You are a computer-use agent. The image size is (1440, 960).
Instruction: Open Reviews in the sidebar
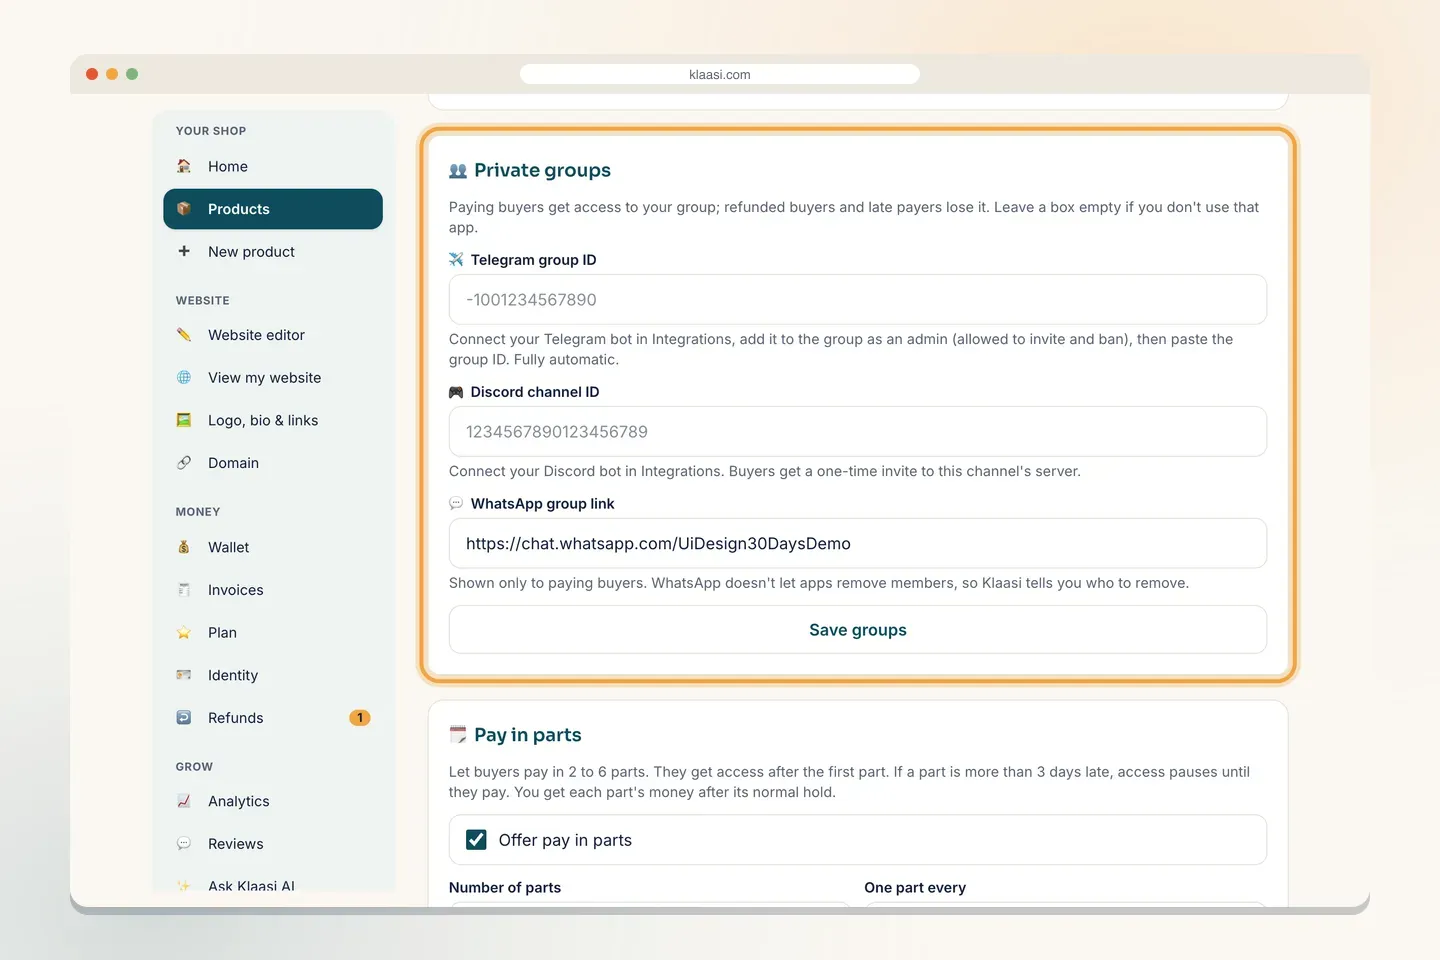(273, 844)
